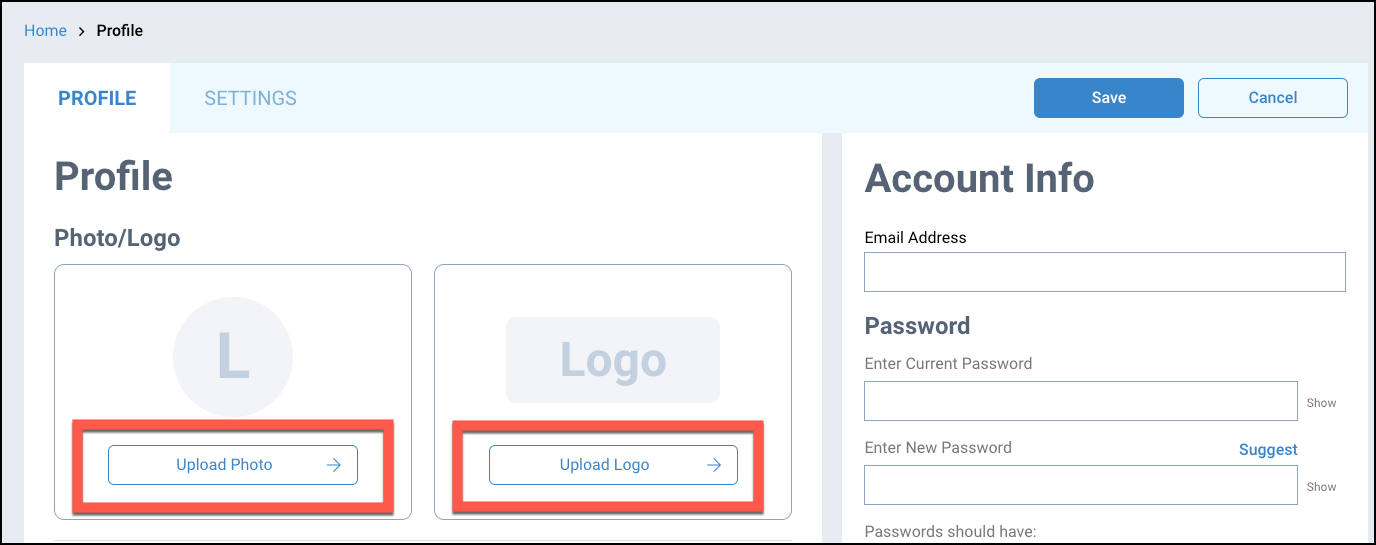Click the arrow icon on Upload Photo
The image size is (1376, 545).
[334, 465]
